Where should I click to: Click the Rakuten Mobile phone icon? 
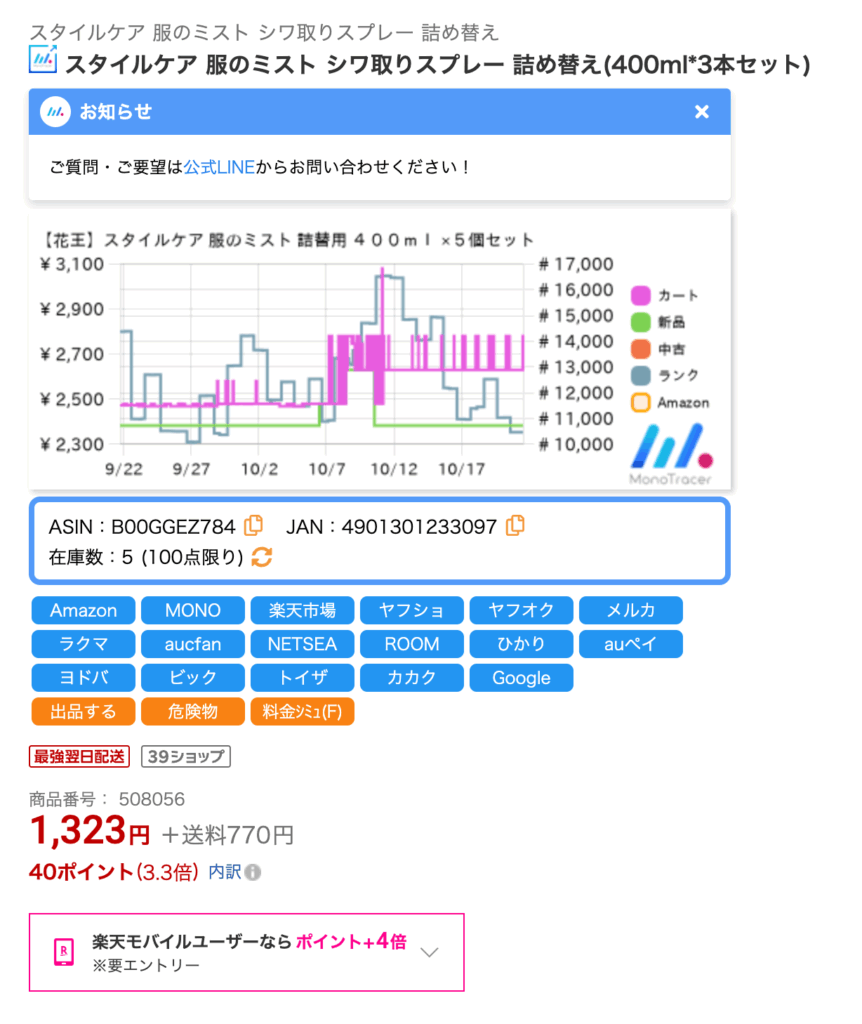tap(63, 952)
